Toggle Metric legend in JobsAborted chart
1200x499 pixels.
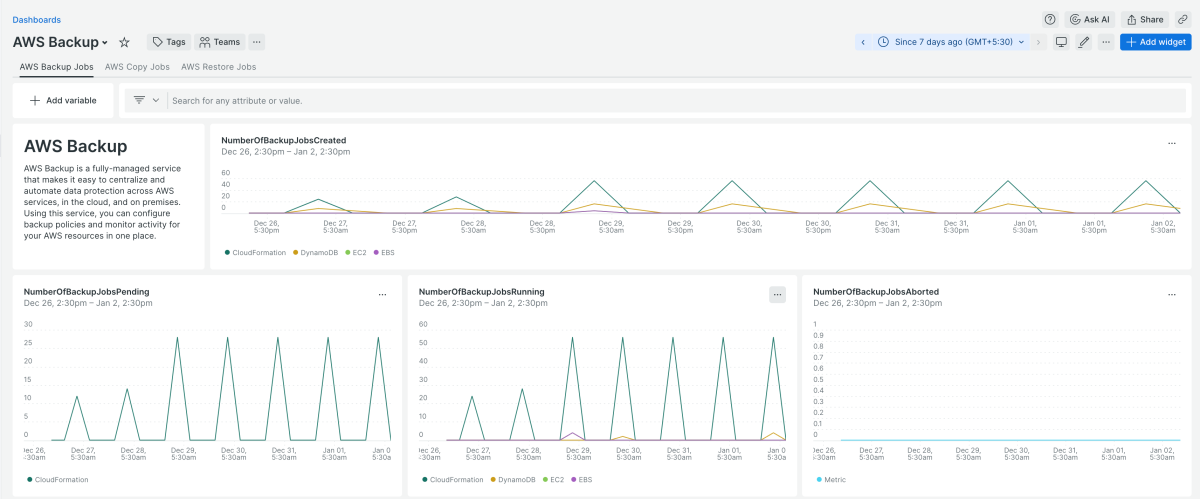click(831, 480)
